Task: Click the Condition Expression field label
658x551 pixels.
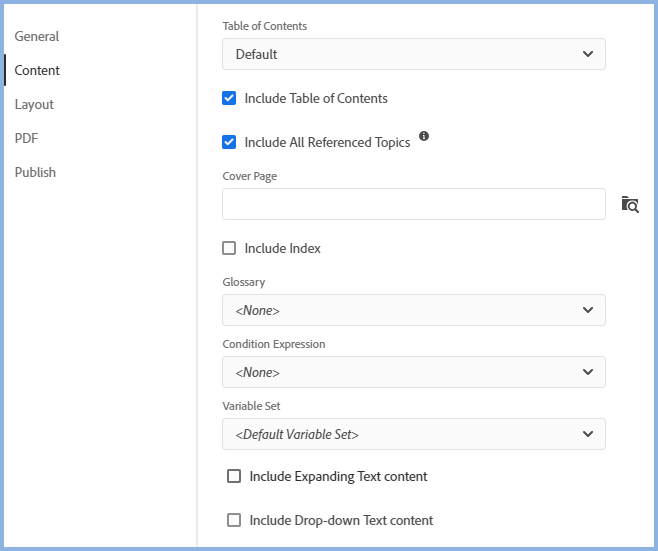Action: point(273,344)
